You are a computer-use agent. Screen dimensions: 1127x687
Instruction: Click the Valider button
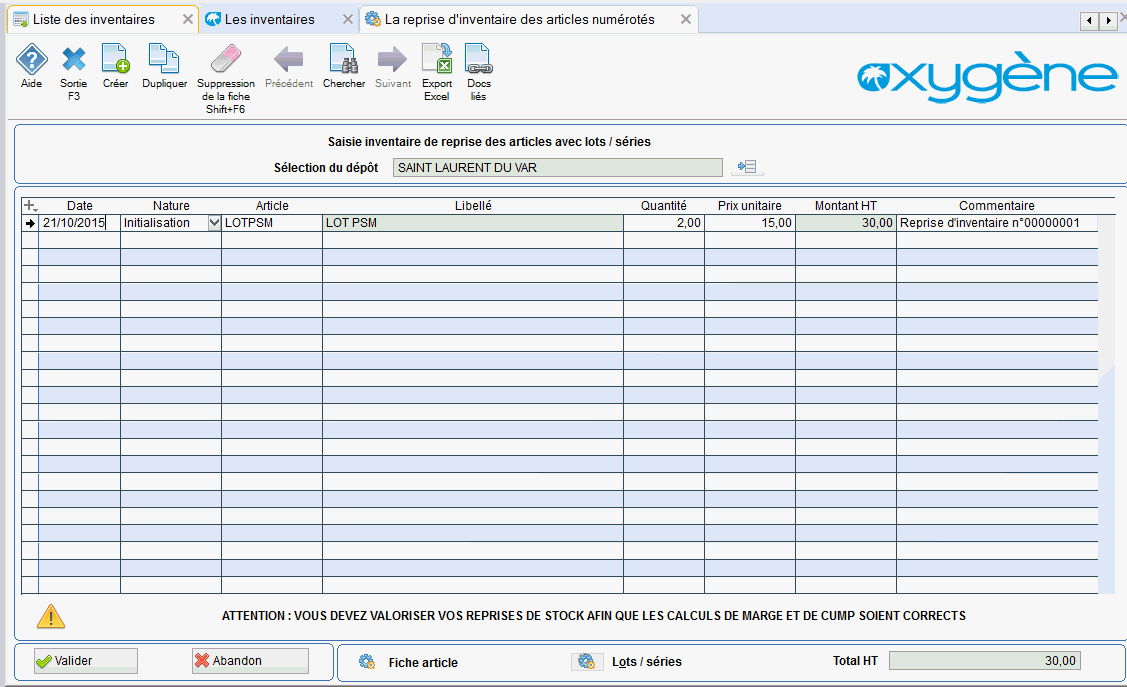point(86,660)
